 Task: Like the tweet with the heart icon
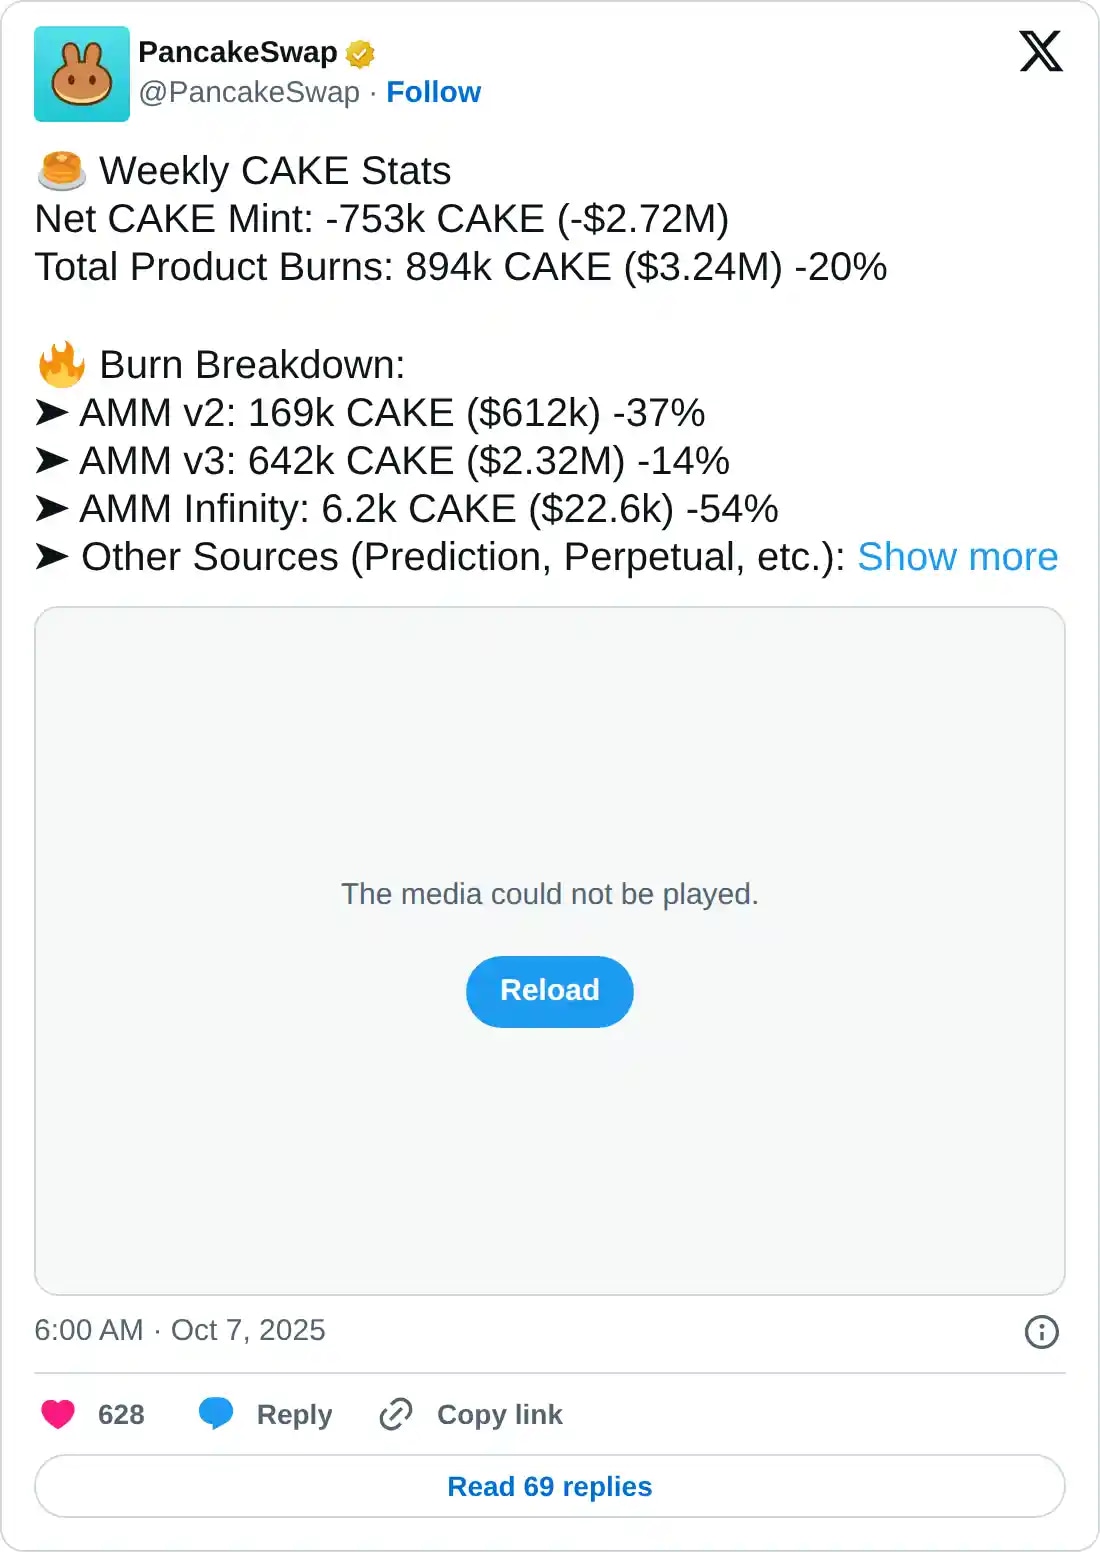[58, 1414]
